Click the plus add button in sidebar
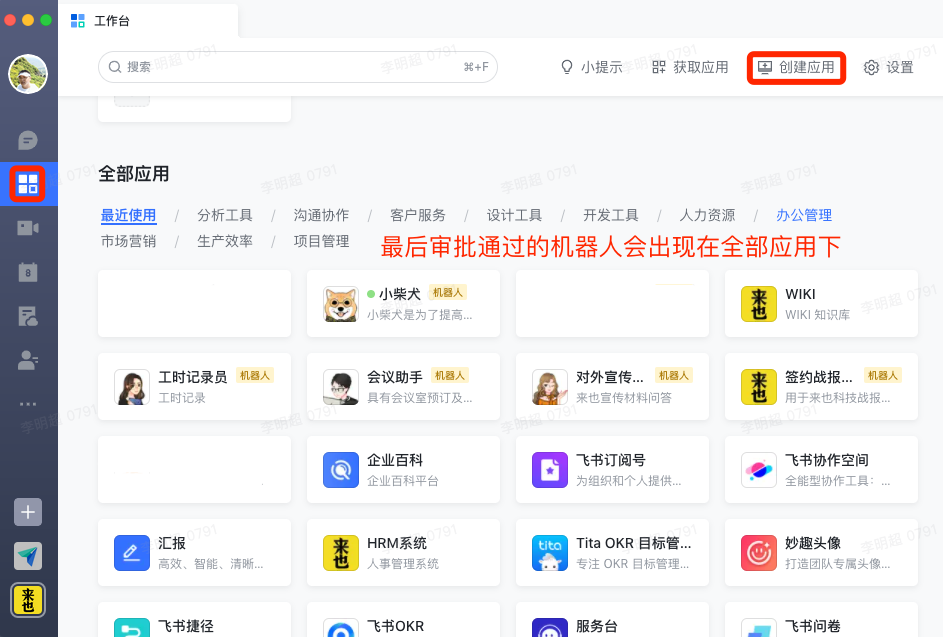943x637 pixels. coord(28,512)
